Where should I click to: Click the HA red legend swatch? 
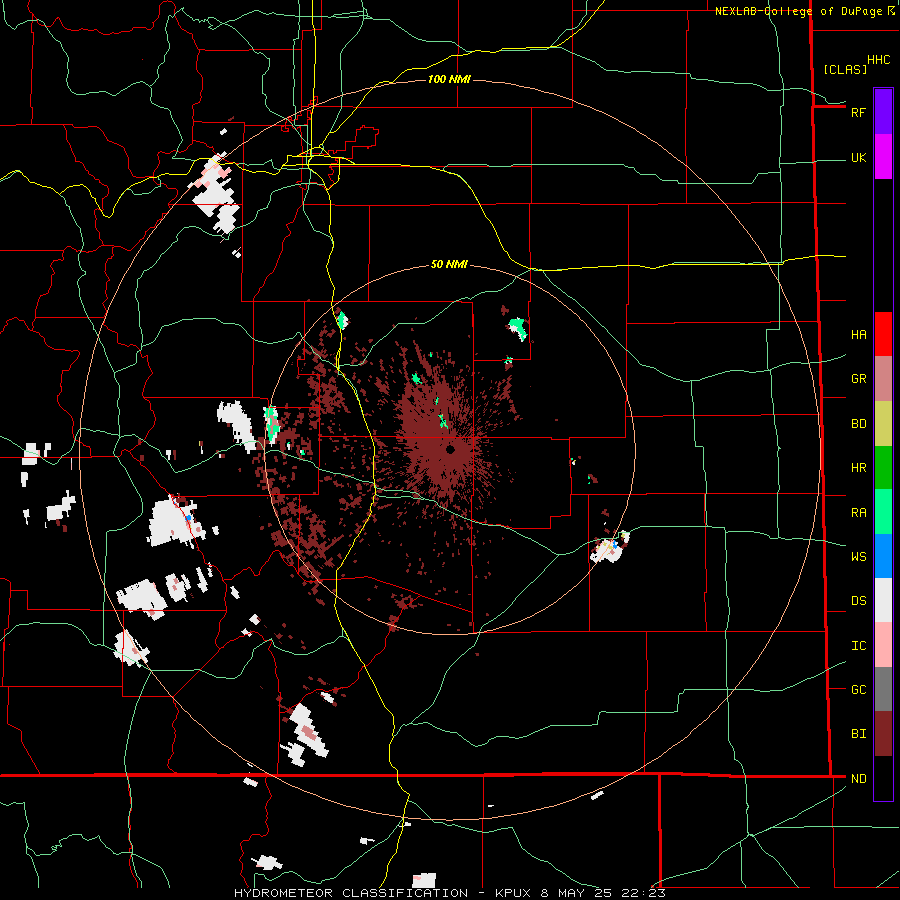(x=883, y=334)
